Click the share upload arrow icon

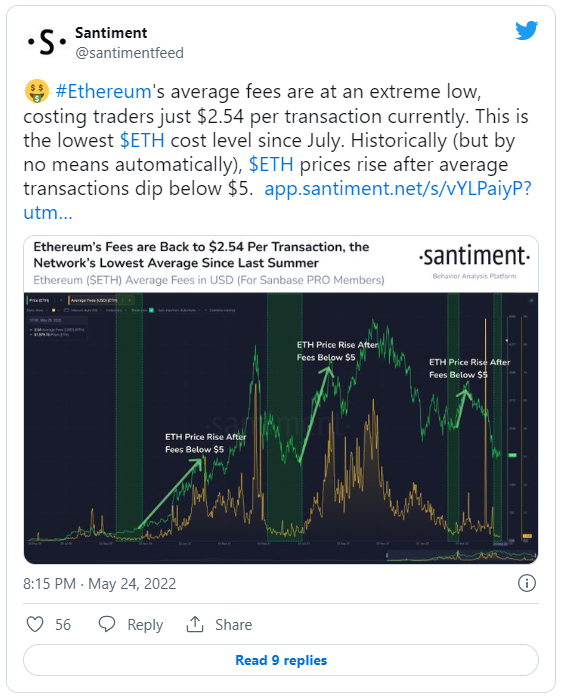tap(195, 624)
